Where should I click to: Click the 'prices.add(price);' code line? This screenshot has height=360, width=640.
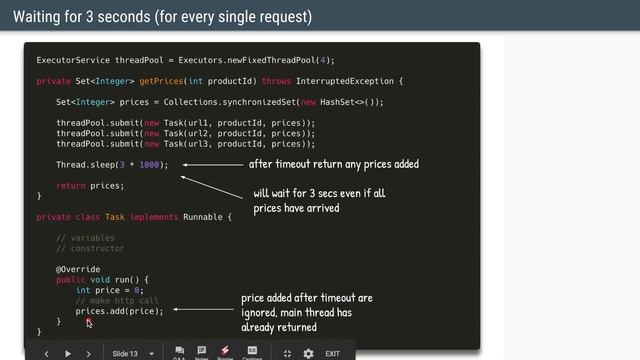pos(119,311)
